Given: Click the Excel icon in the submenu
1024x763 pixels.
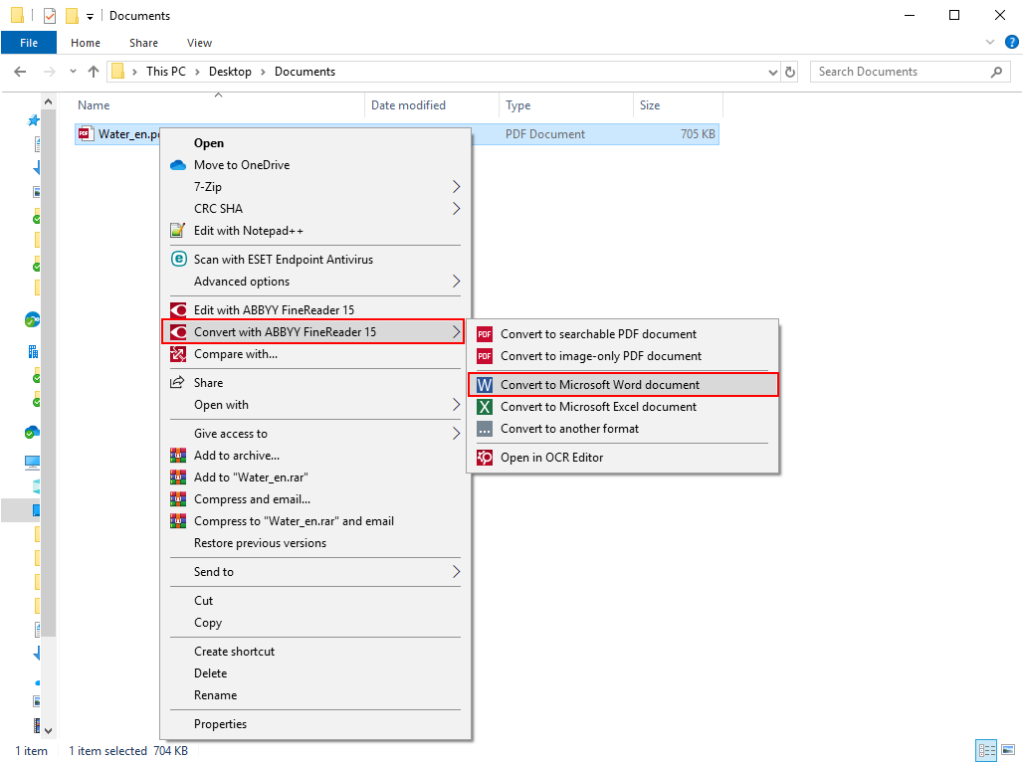Looking at the screenshot, I should [485, 407].
